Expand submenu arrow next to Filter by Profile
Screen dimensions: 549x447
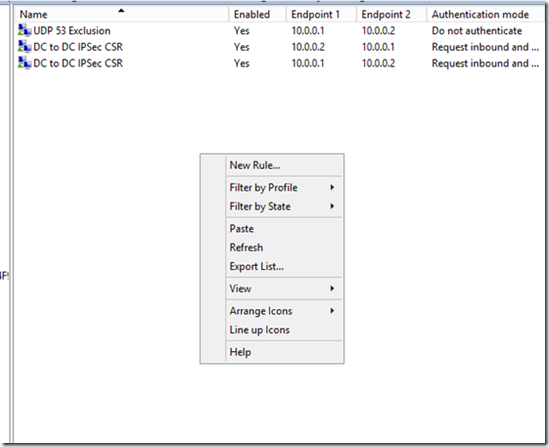332,188
